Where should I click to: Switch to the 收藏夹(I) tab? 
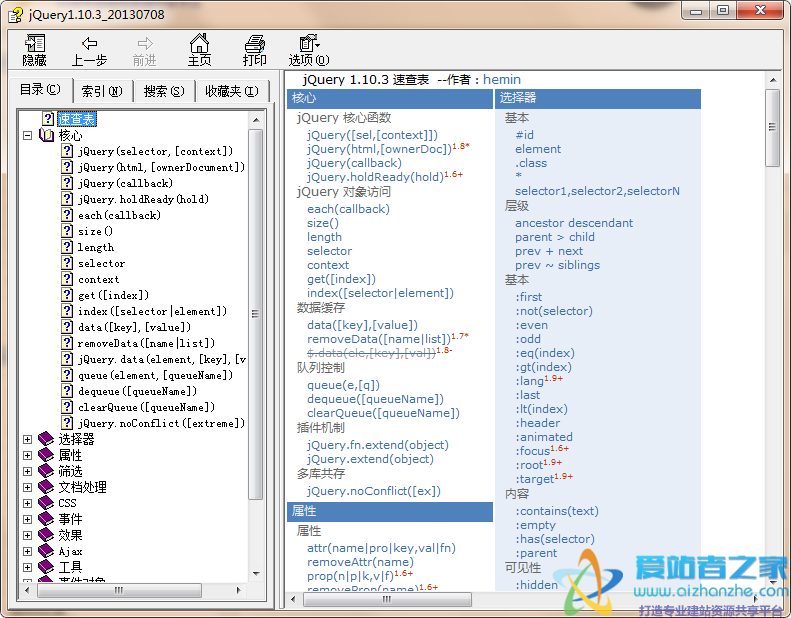232,91
